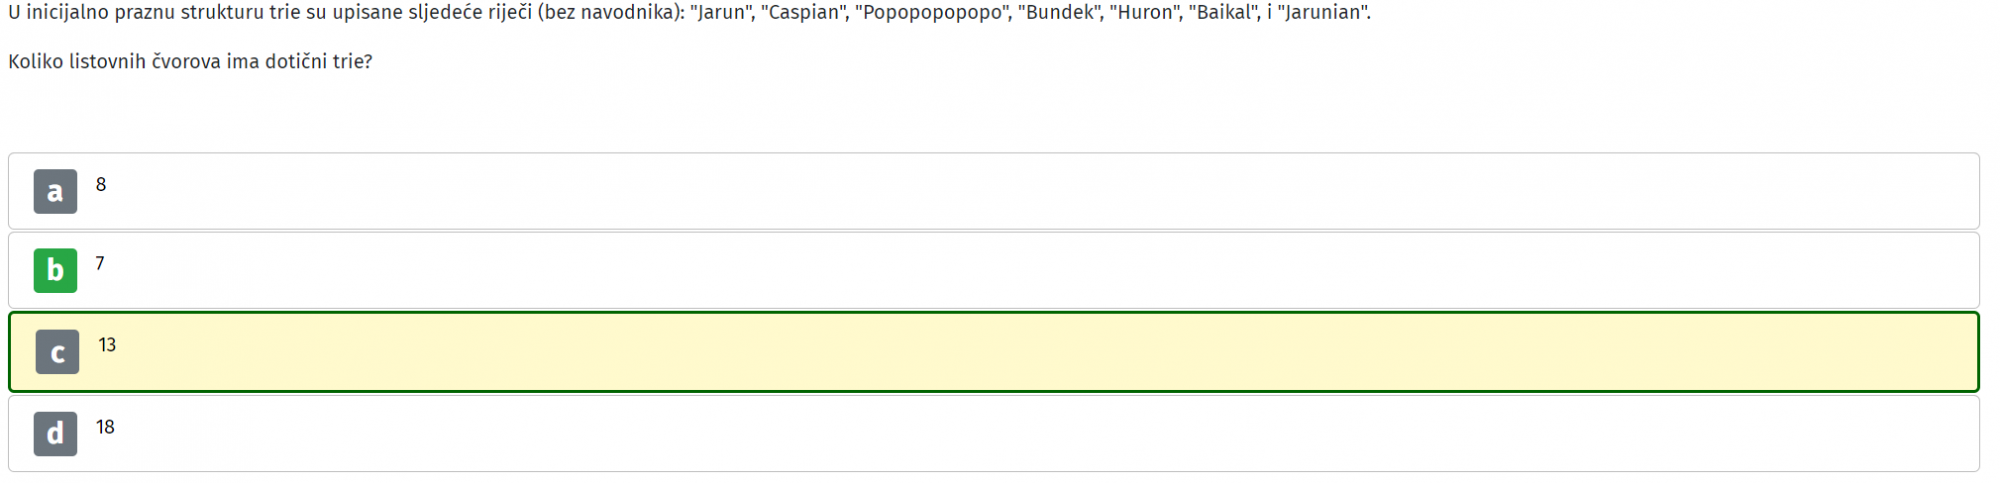
Task: Click the word "Popopopopopo" in the question
Action: pos(932,13)
